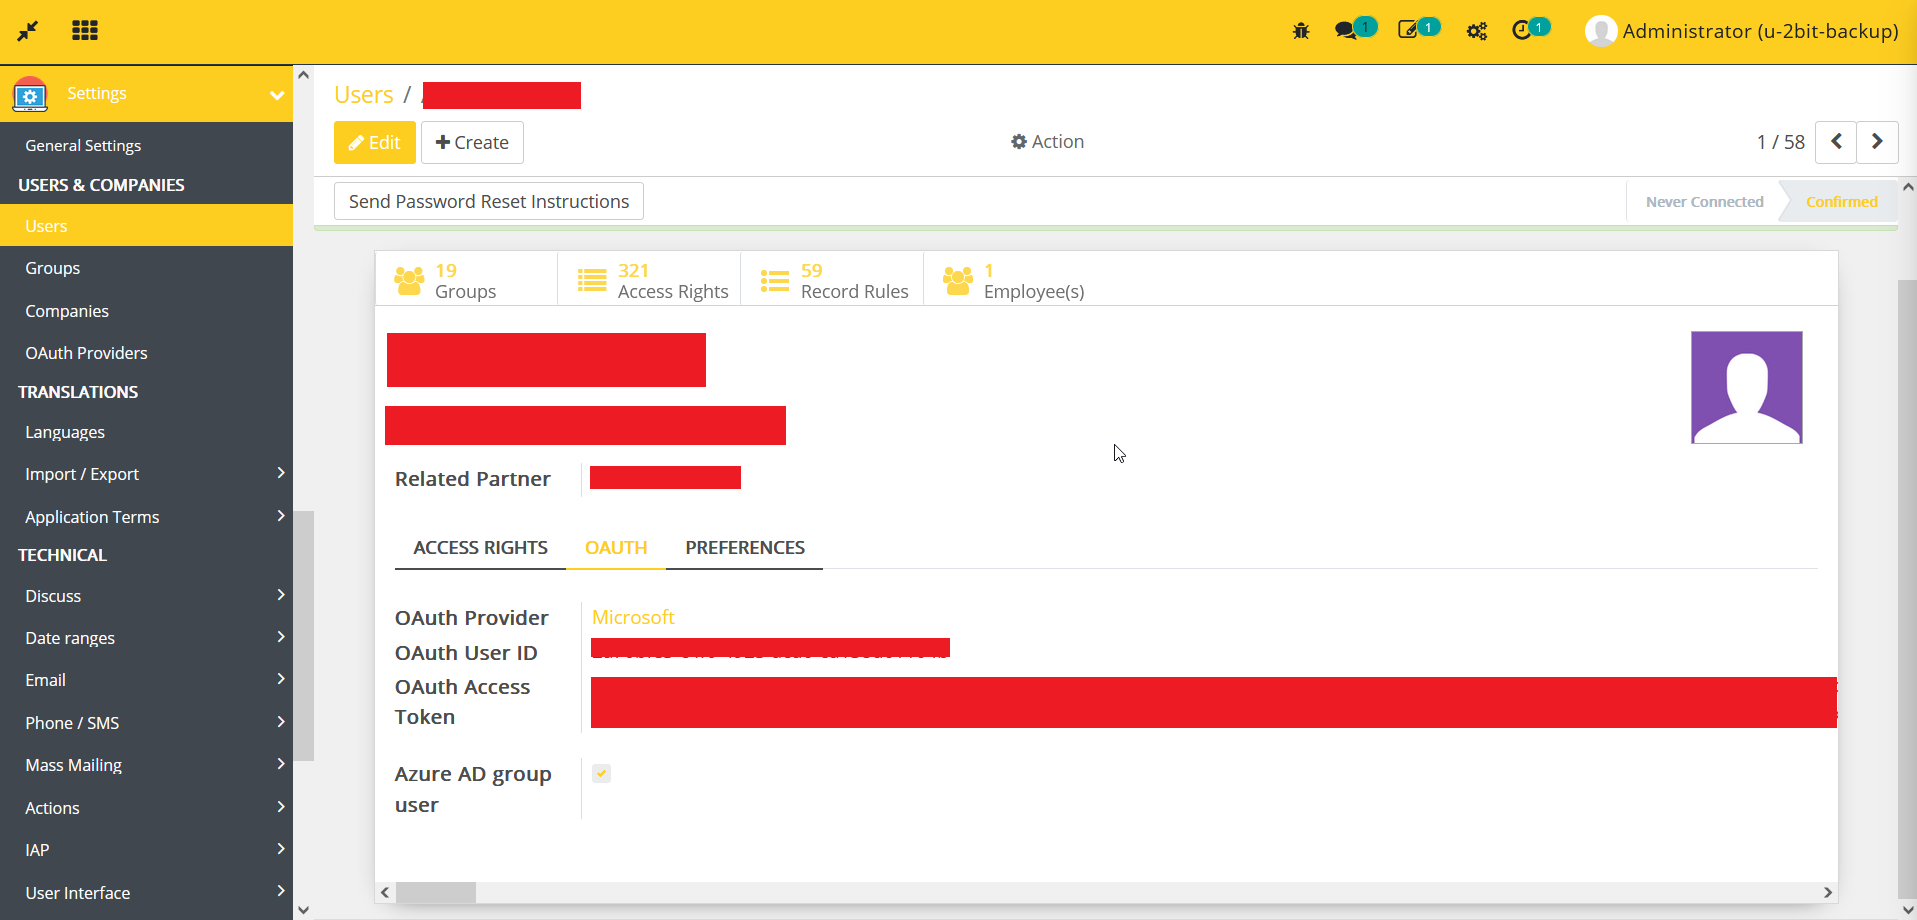
Task: Go to previous user record arrow
Action: [1836, 142]
